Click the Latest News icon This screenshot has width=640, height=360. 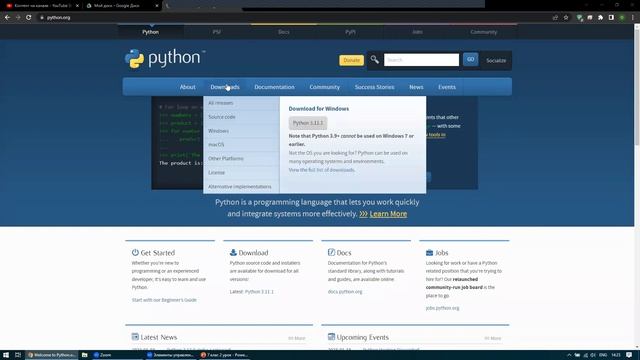(x=135, y=337)
